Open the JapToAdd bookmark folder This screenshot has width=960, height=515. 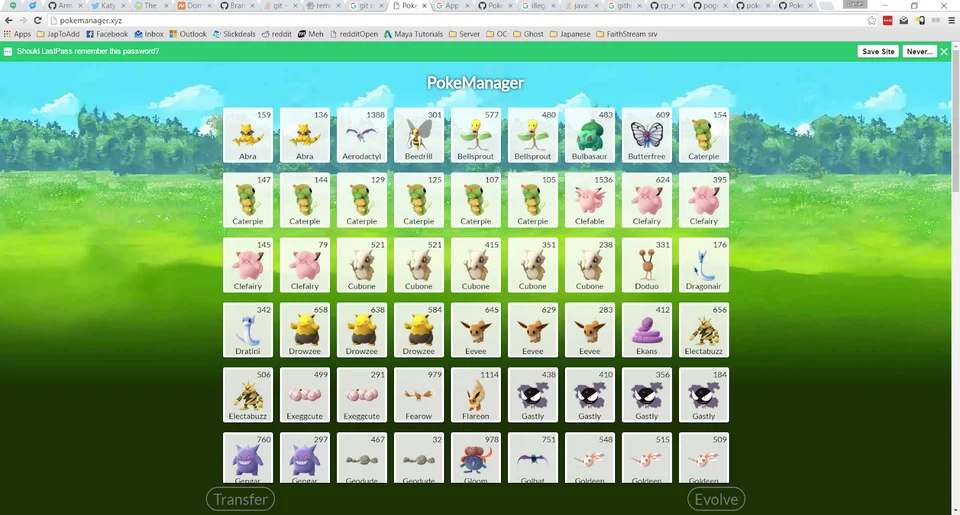[x=58, y=34]
